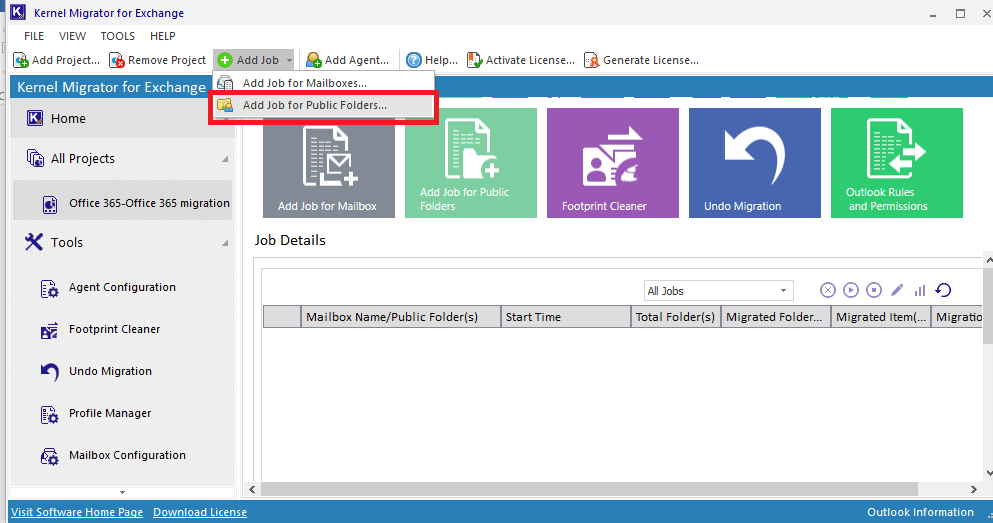993x523 pixels.
Task: Click the job report chart icon
Action: (x=920, y=290)
